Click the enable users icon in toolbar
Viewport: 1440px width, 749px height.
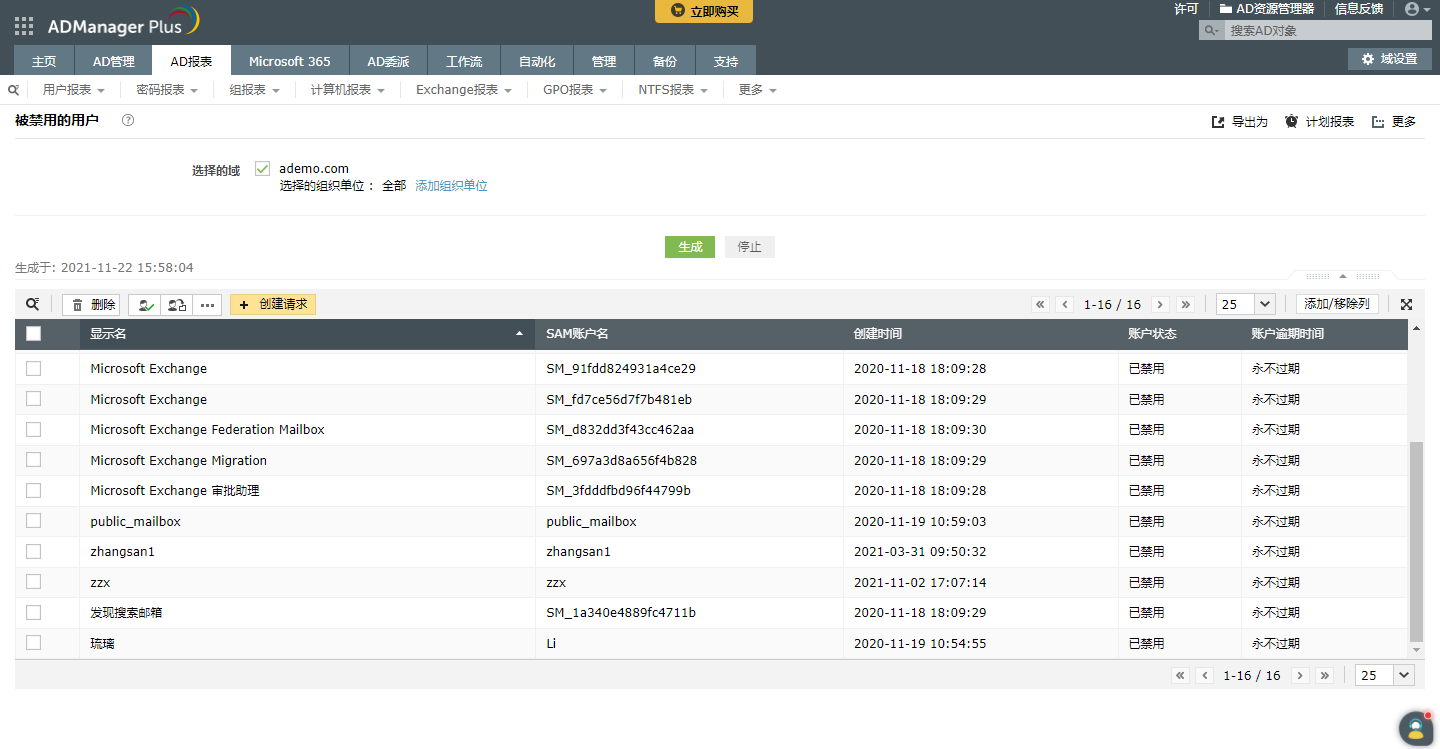146,305
